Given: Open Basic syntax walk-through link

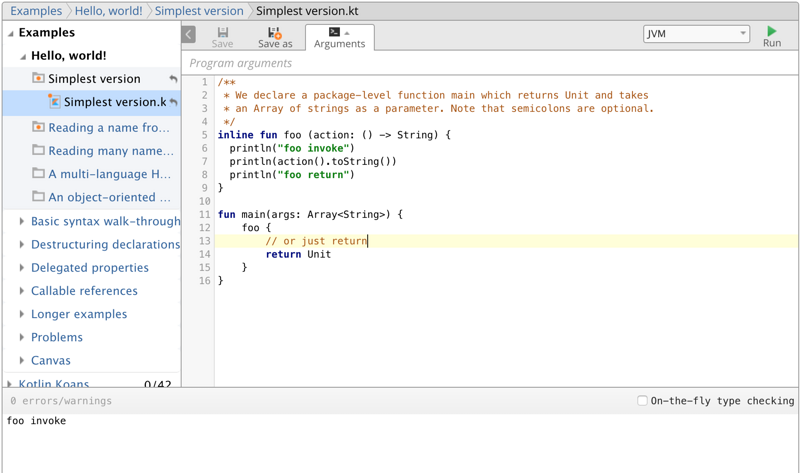Looking at the screenshot, I should coord(106,221).
